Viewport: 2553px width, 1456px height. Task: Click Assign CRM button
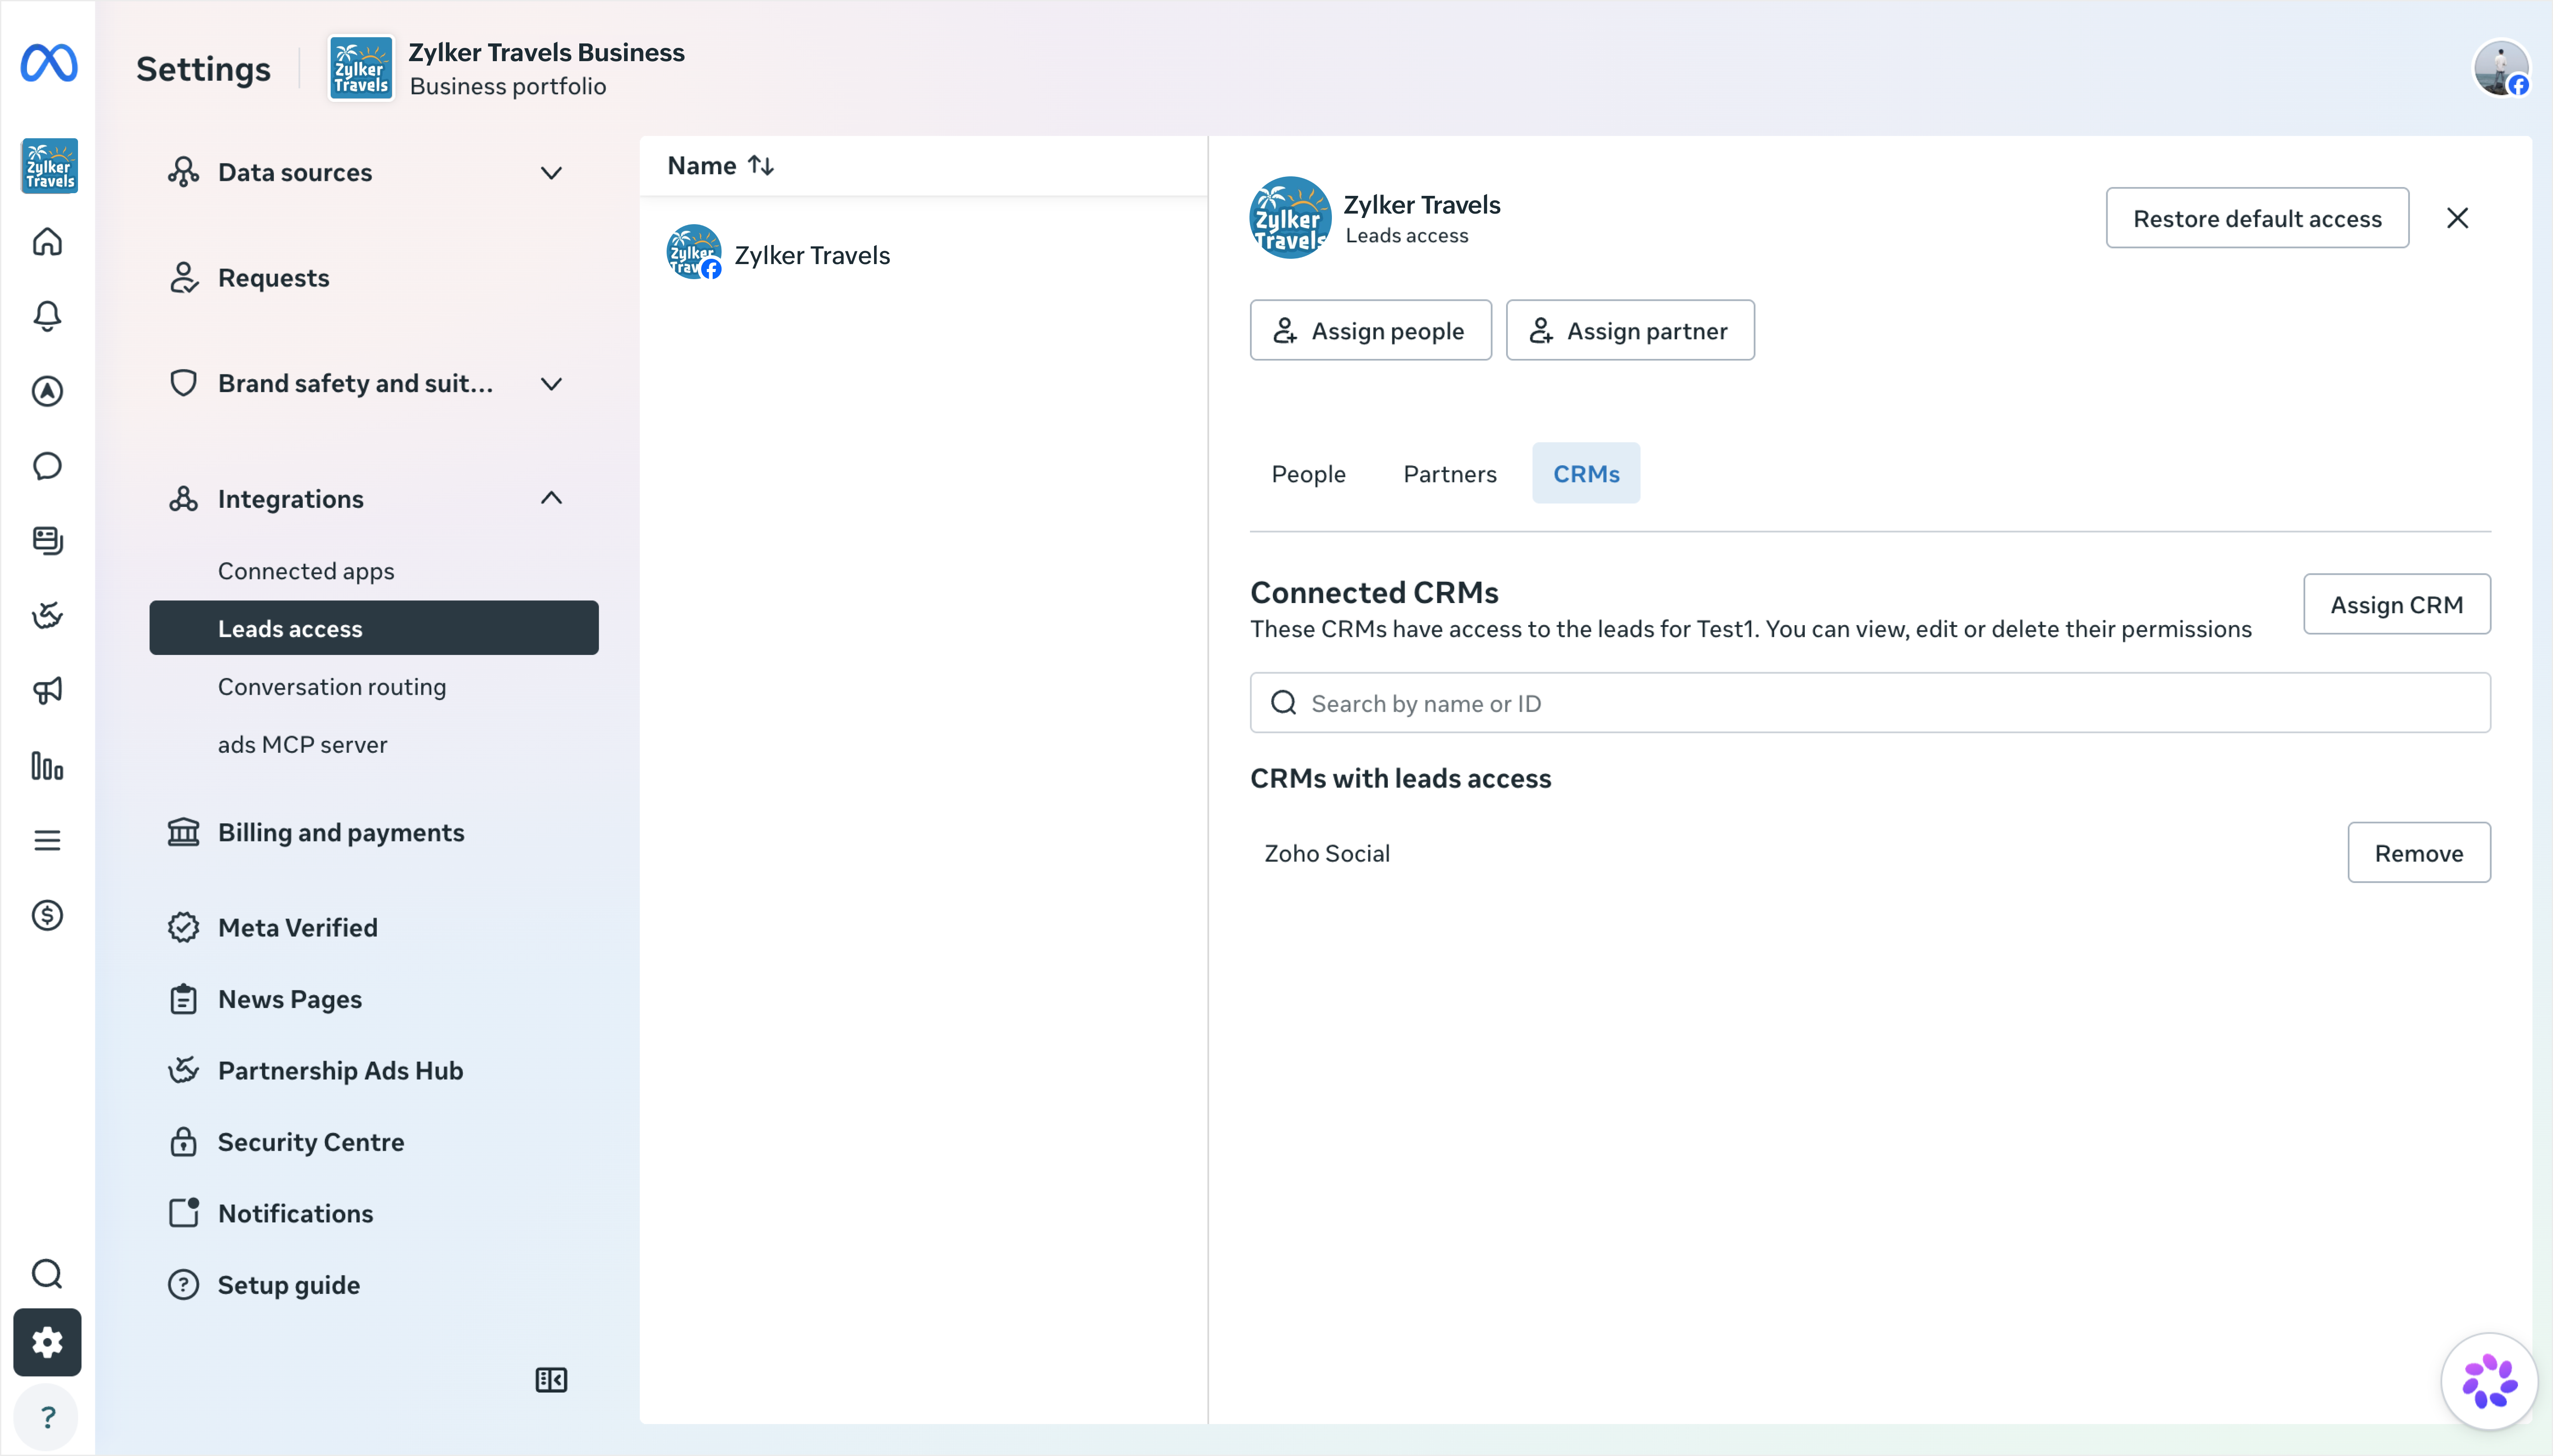pyautogui.click(x=2397, y=604)
